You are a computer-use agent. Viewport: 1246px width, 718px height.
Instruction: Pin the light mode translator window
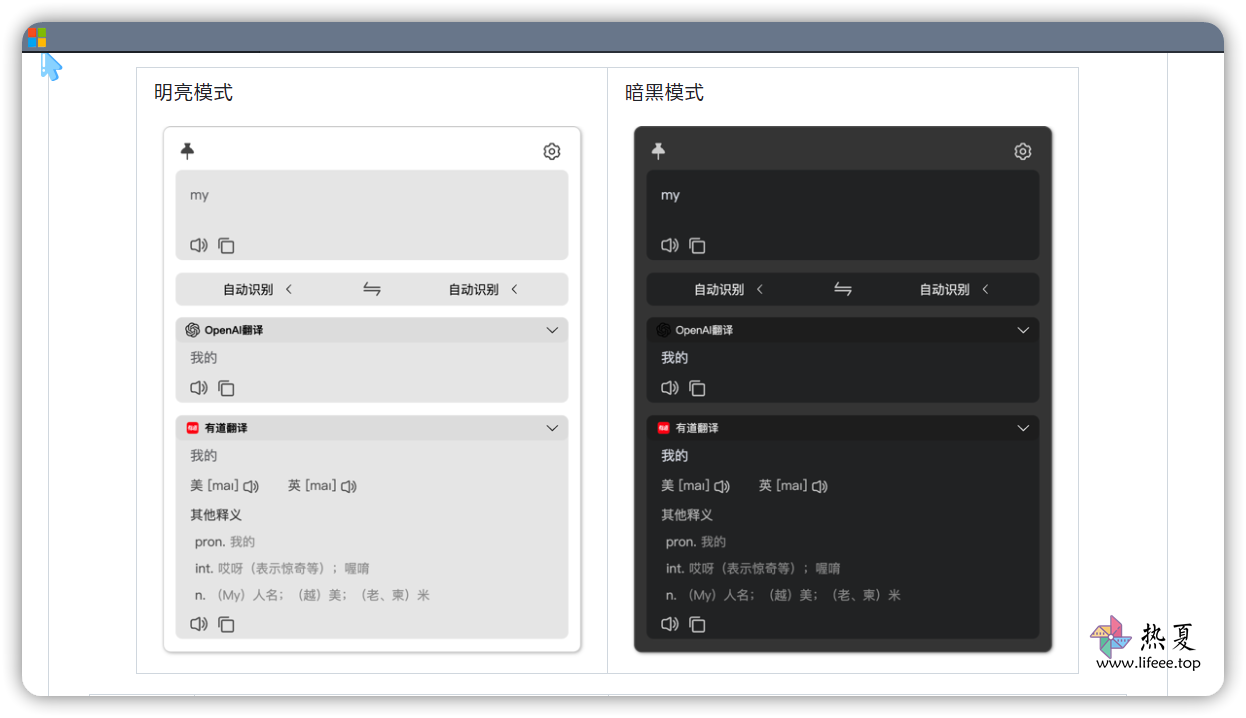click(x=187, y=151)
